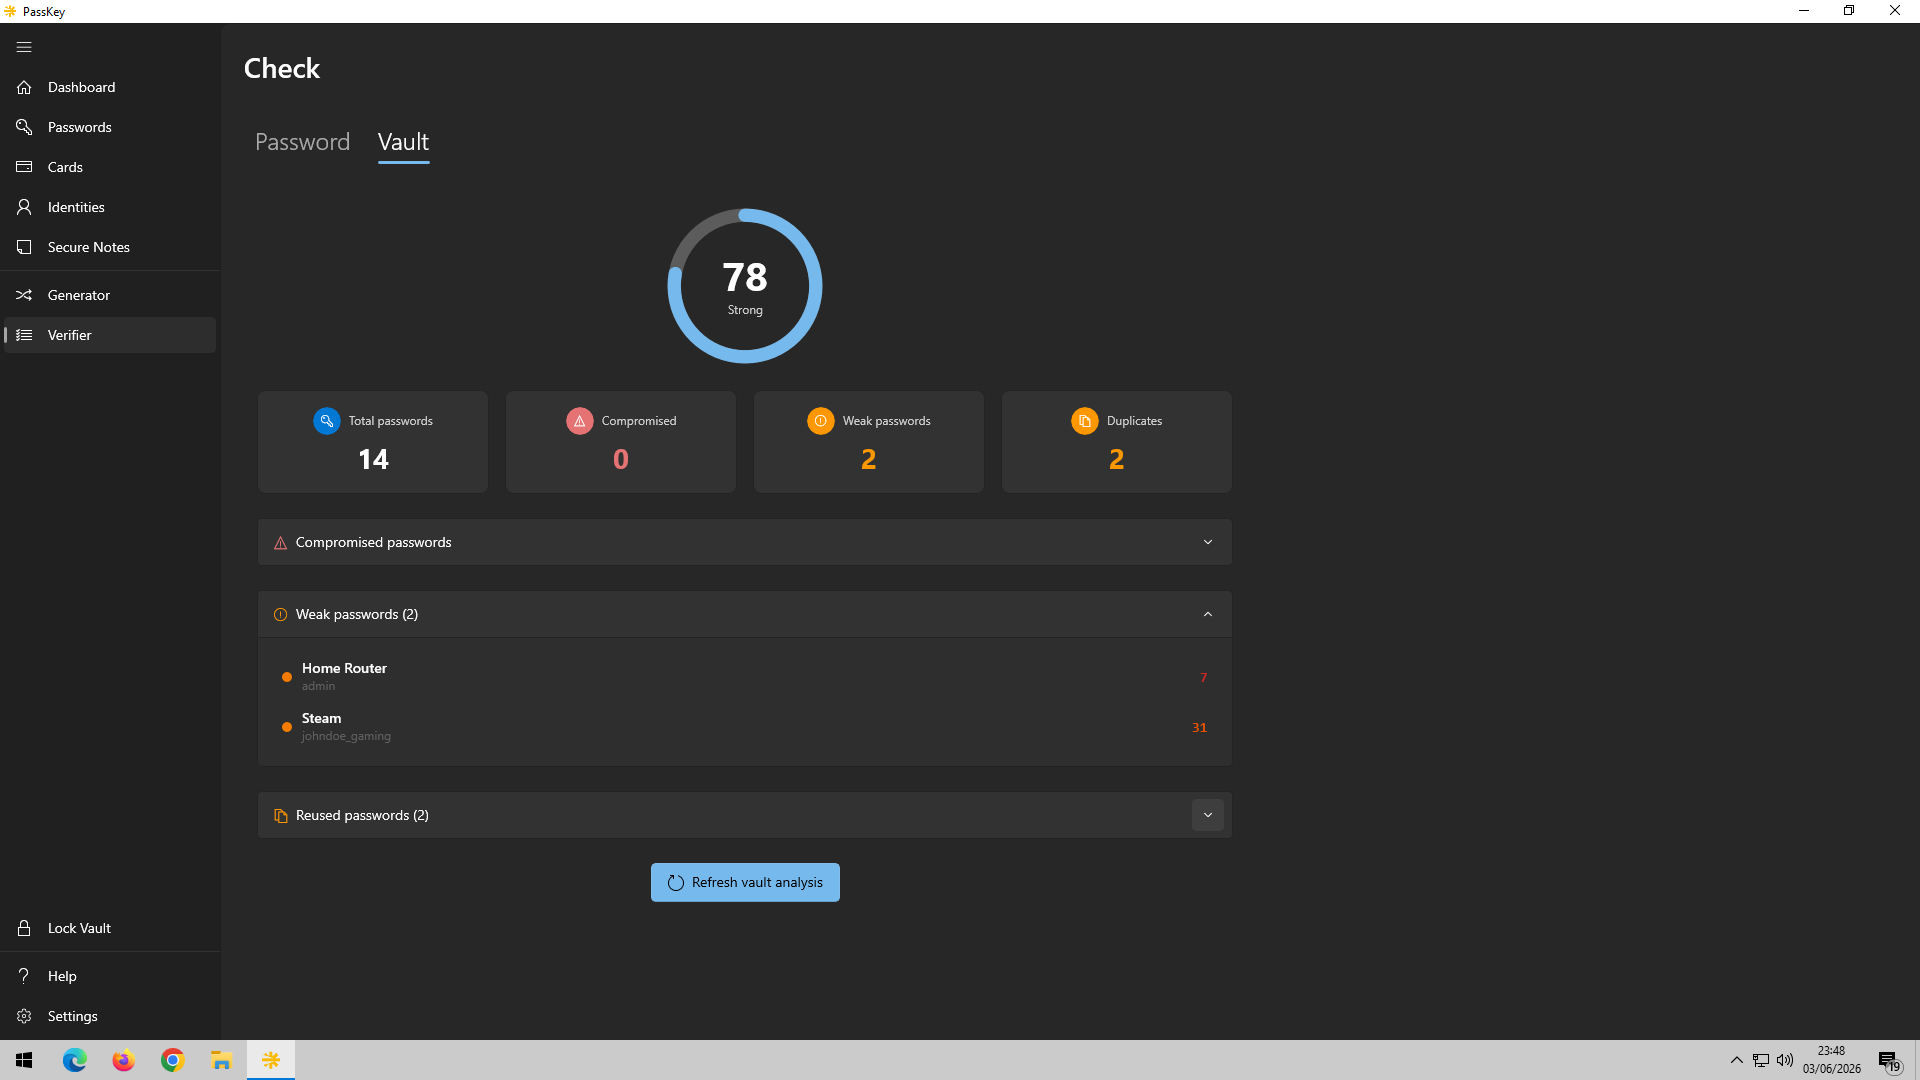Click the orange Duplicates copy icon
This screenshot has width=1920, height=1080.
[1084, 421]
